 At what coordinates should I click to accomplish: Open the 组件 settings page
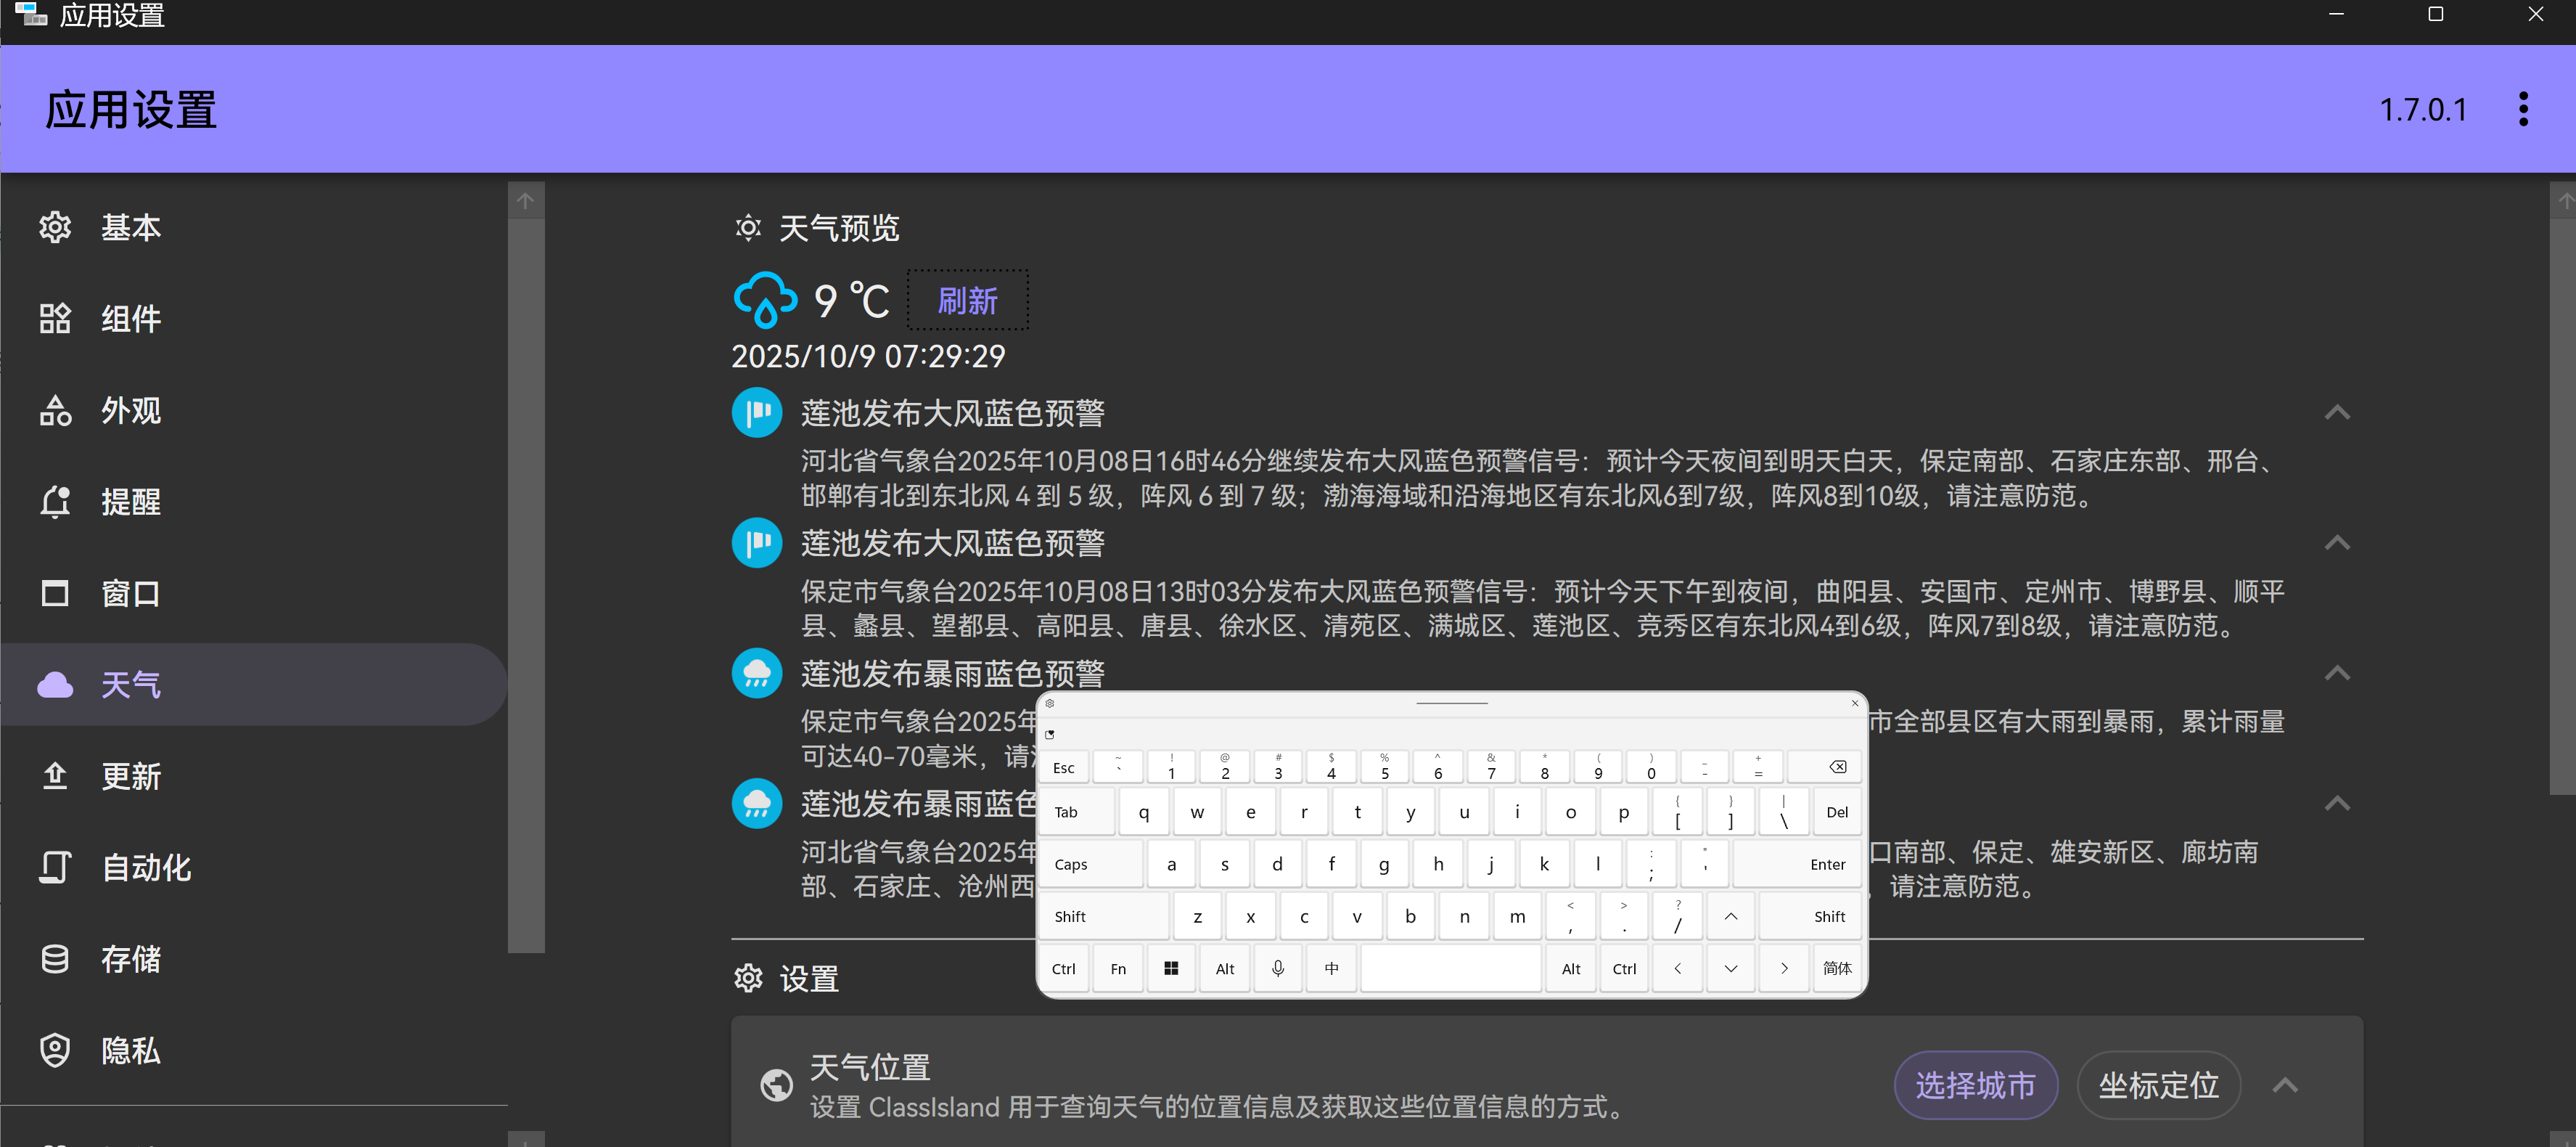(130, 319)
